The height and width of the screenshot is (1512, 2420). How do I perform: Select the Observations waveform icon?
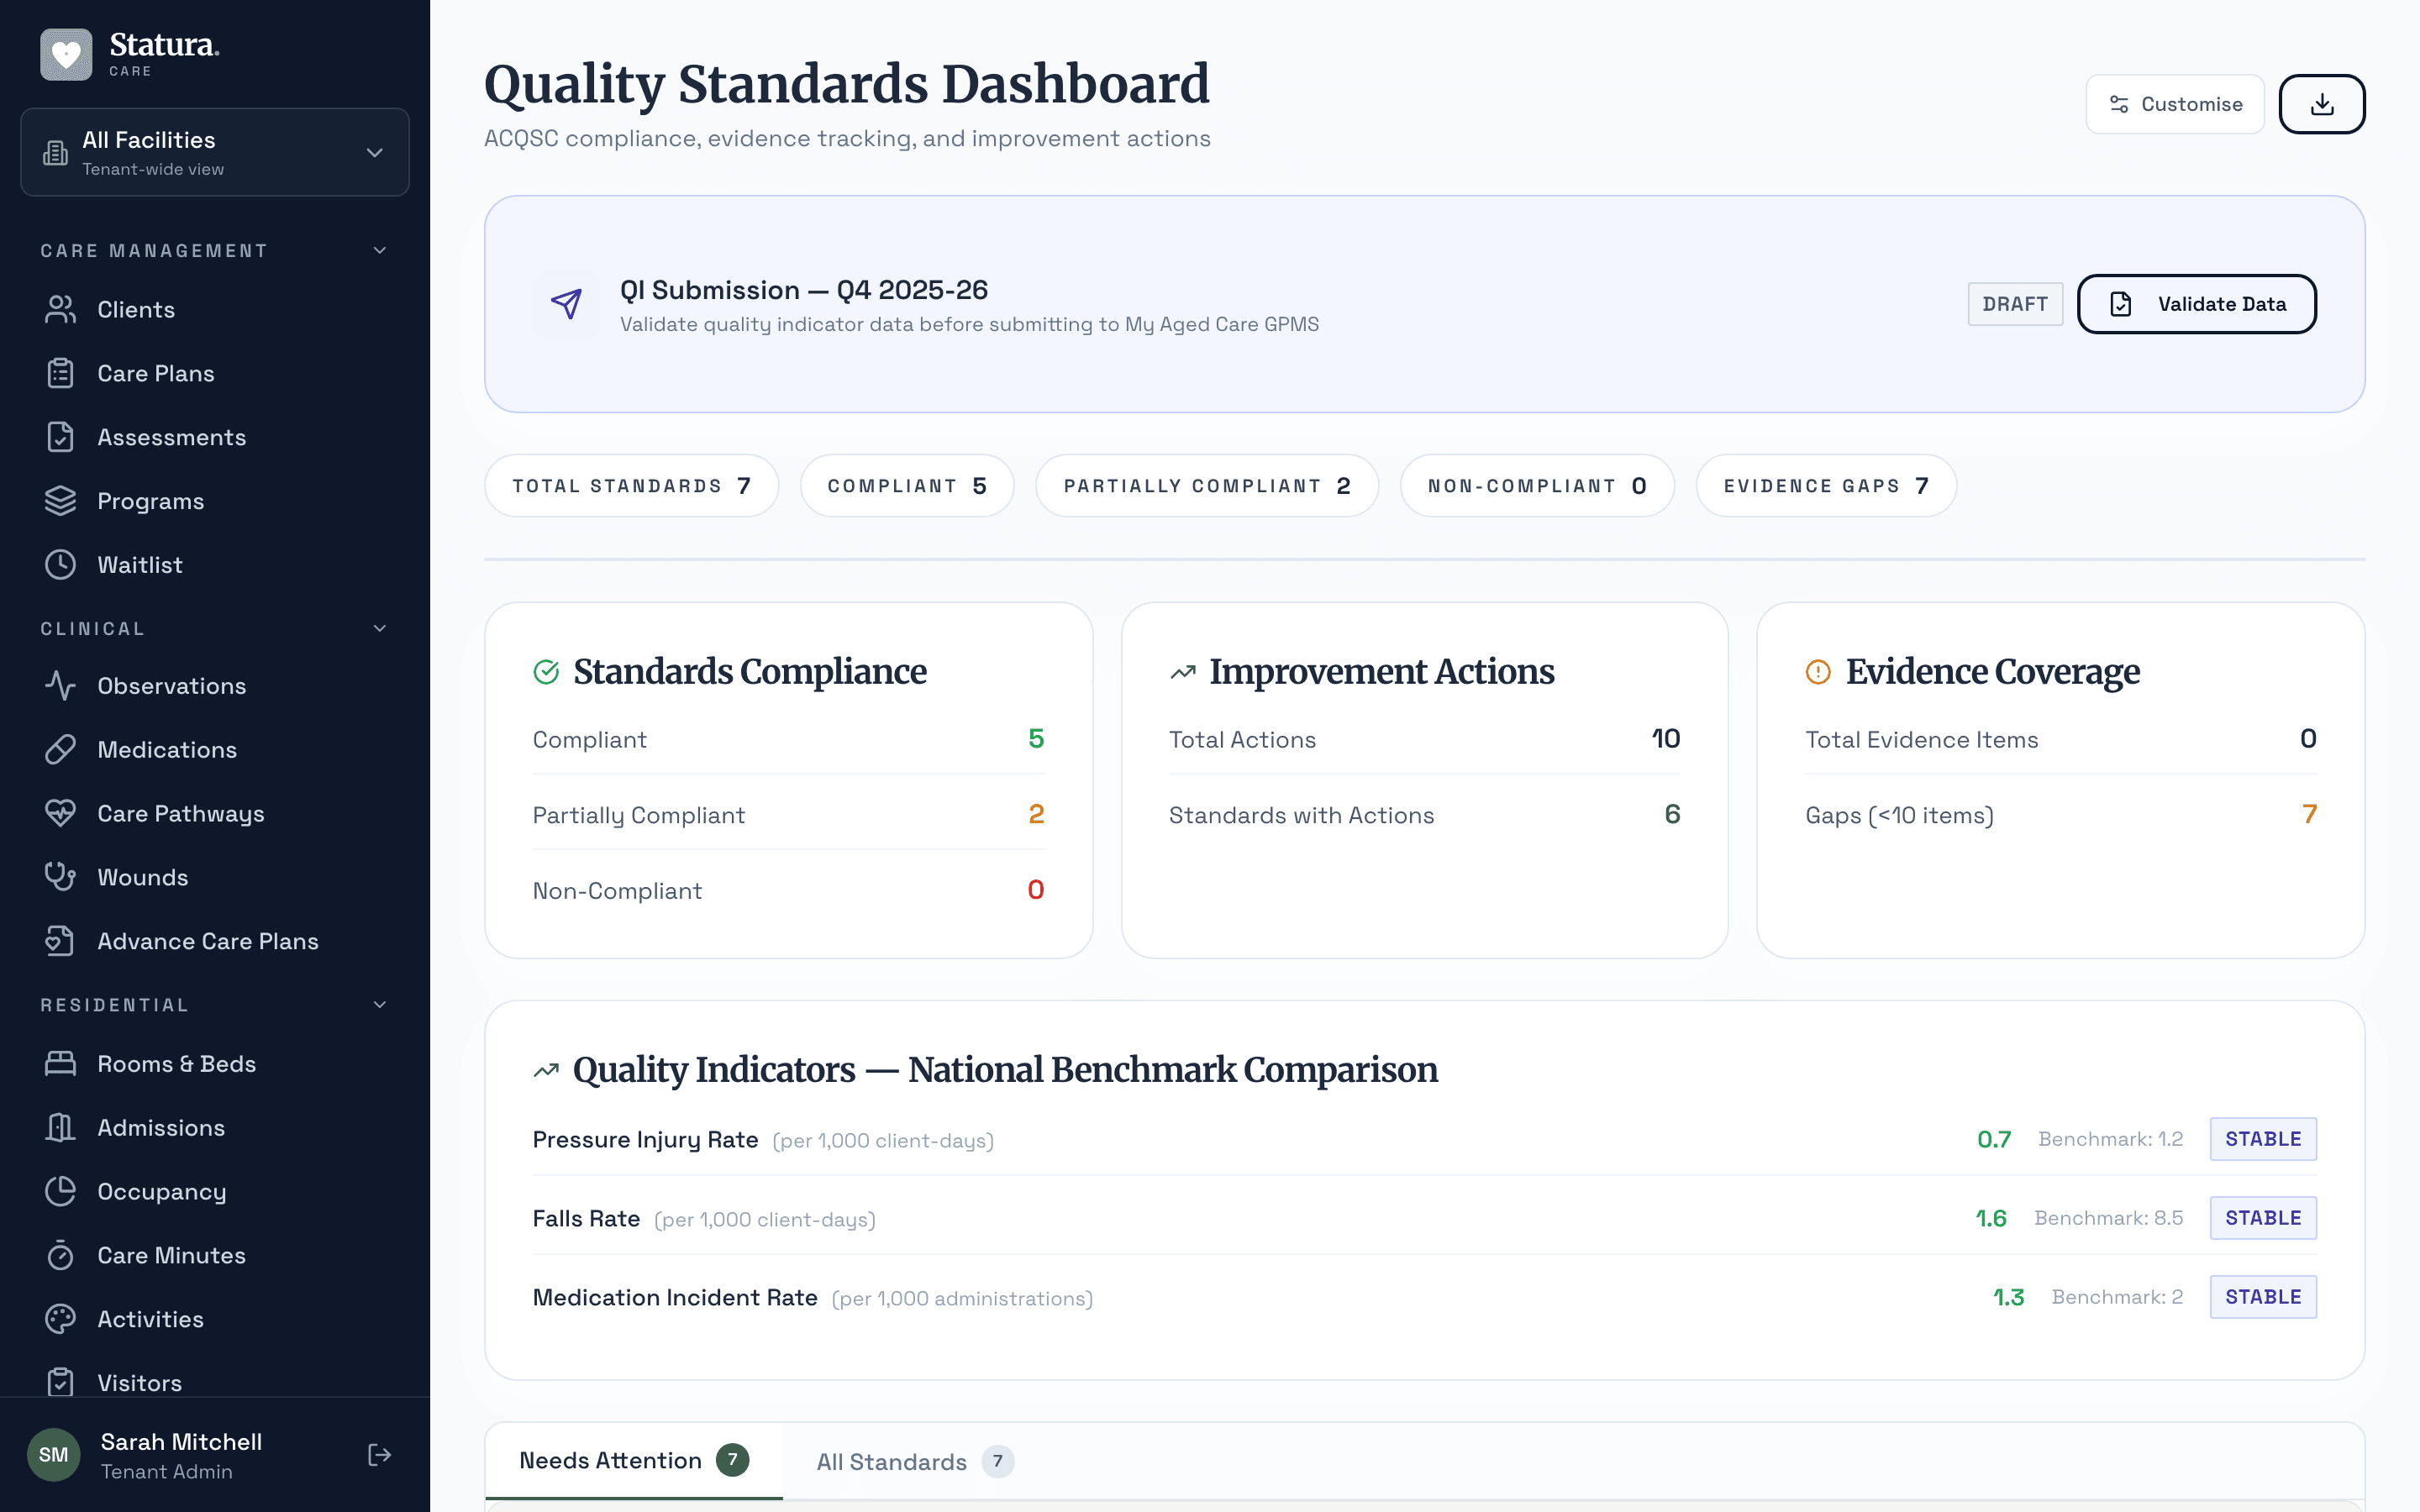(x=60, y=686)
